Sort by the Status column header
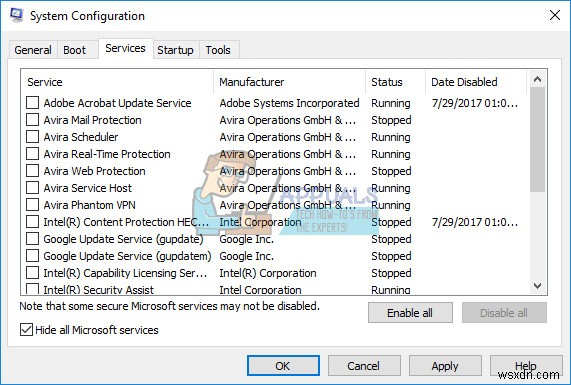The height and width of the screenshot is (385, 571). pos(395,82)
